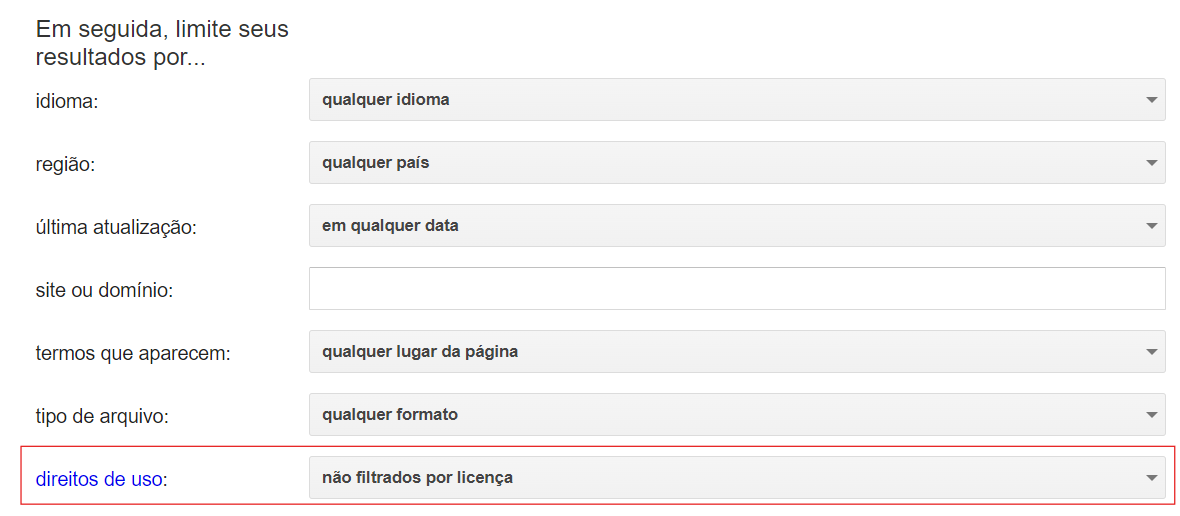Expand the 'qualquer país' region selector

coord(737,162)
